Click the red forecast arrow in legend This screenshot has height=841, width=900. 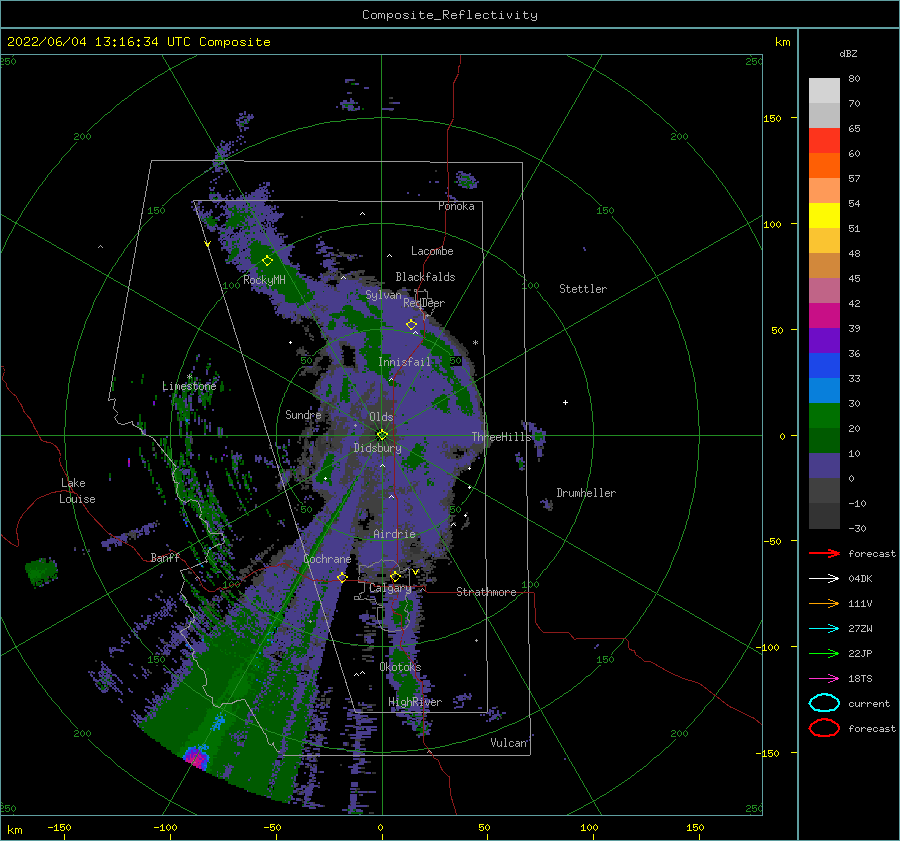pyautogui.click(x=824, y=553)
